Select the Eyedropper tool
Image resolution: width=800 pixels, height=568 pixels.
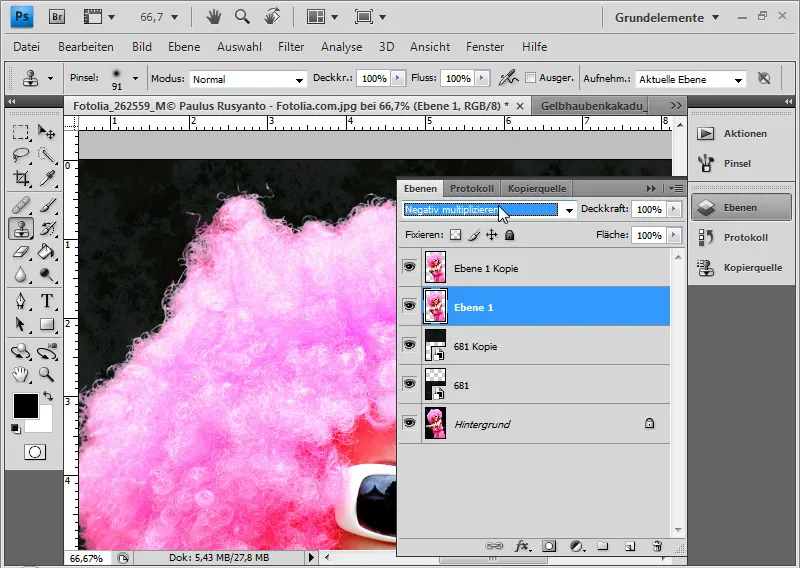(x=46, y=178)
